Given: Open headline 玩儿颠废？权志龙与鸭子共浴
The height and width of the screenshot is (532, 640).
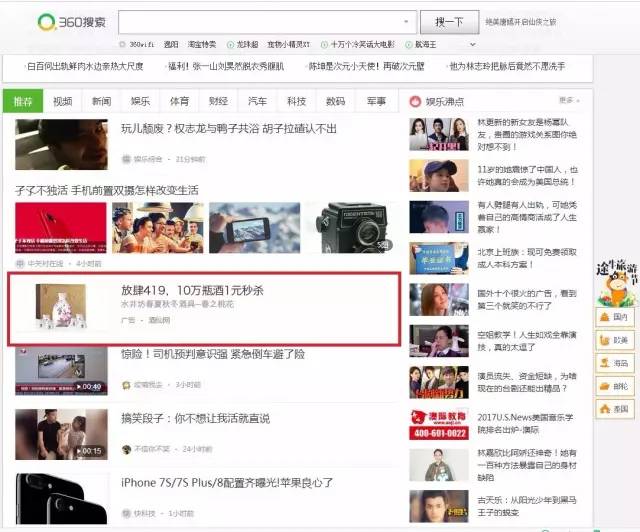Looking at the screenshot, I should click(228, 129).
